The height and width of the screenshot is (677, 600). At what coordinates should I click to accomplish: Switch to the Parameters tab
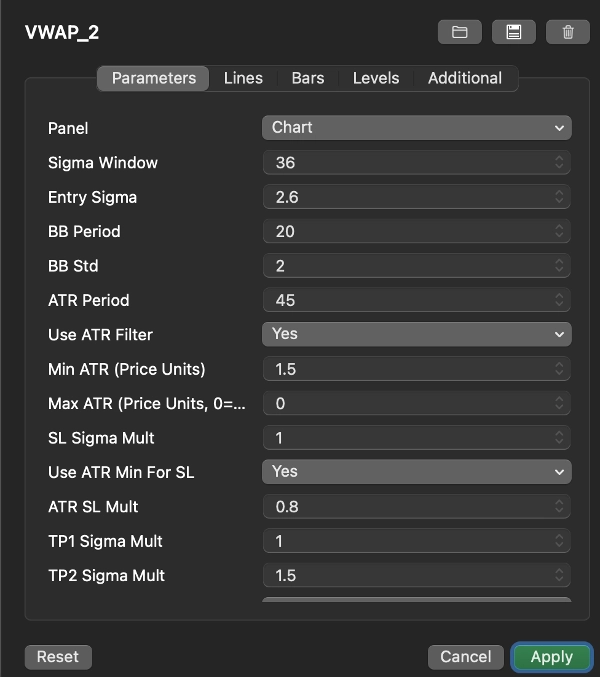[x=154, y=78]
